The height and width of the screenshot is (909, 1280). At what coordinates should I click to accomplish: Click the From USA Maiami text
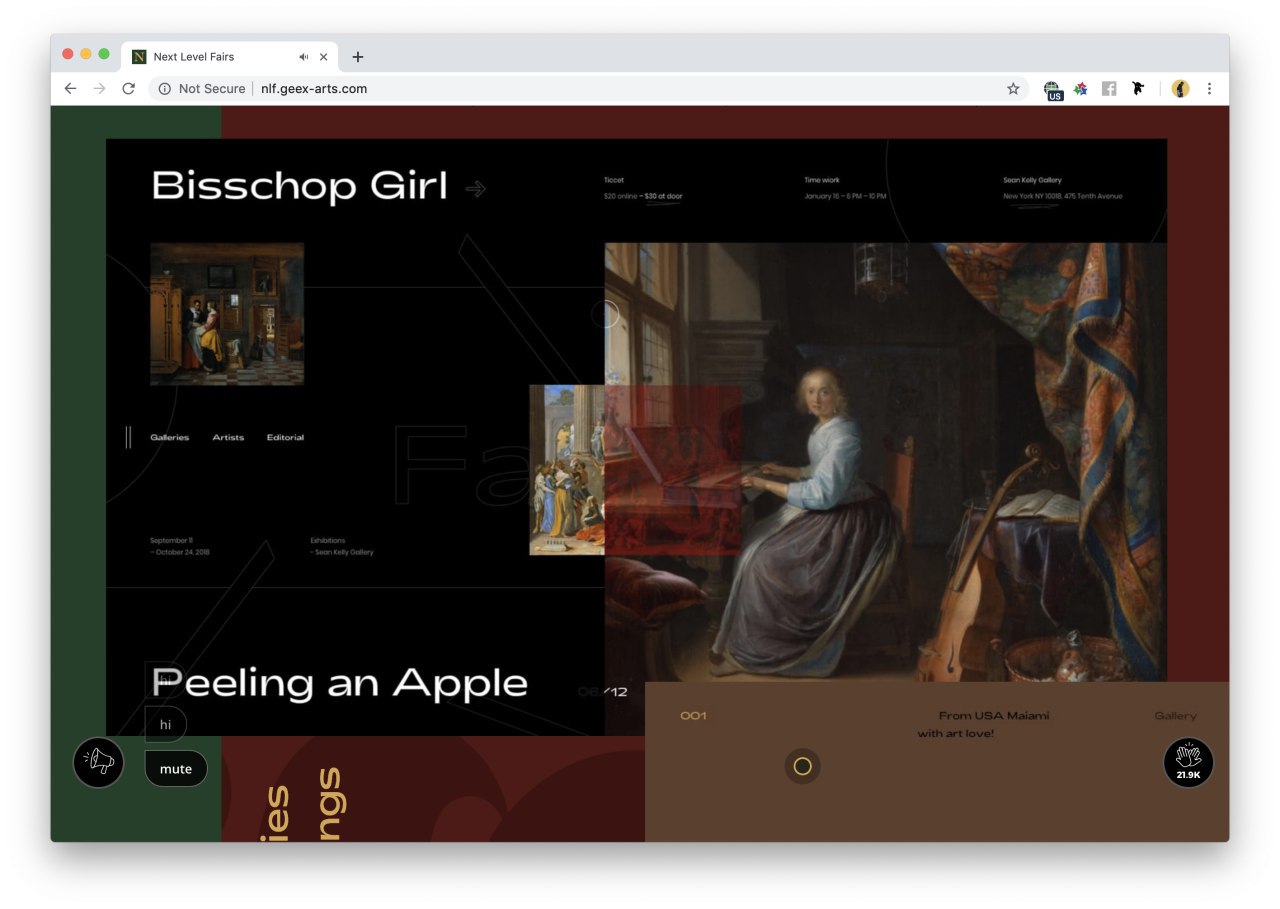(x=994, y=716)
